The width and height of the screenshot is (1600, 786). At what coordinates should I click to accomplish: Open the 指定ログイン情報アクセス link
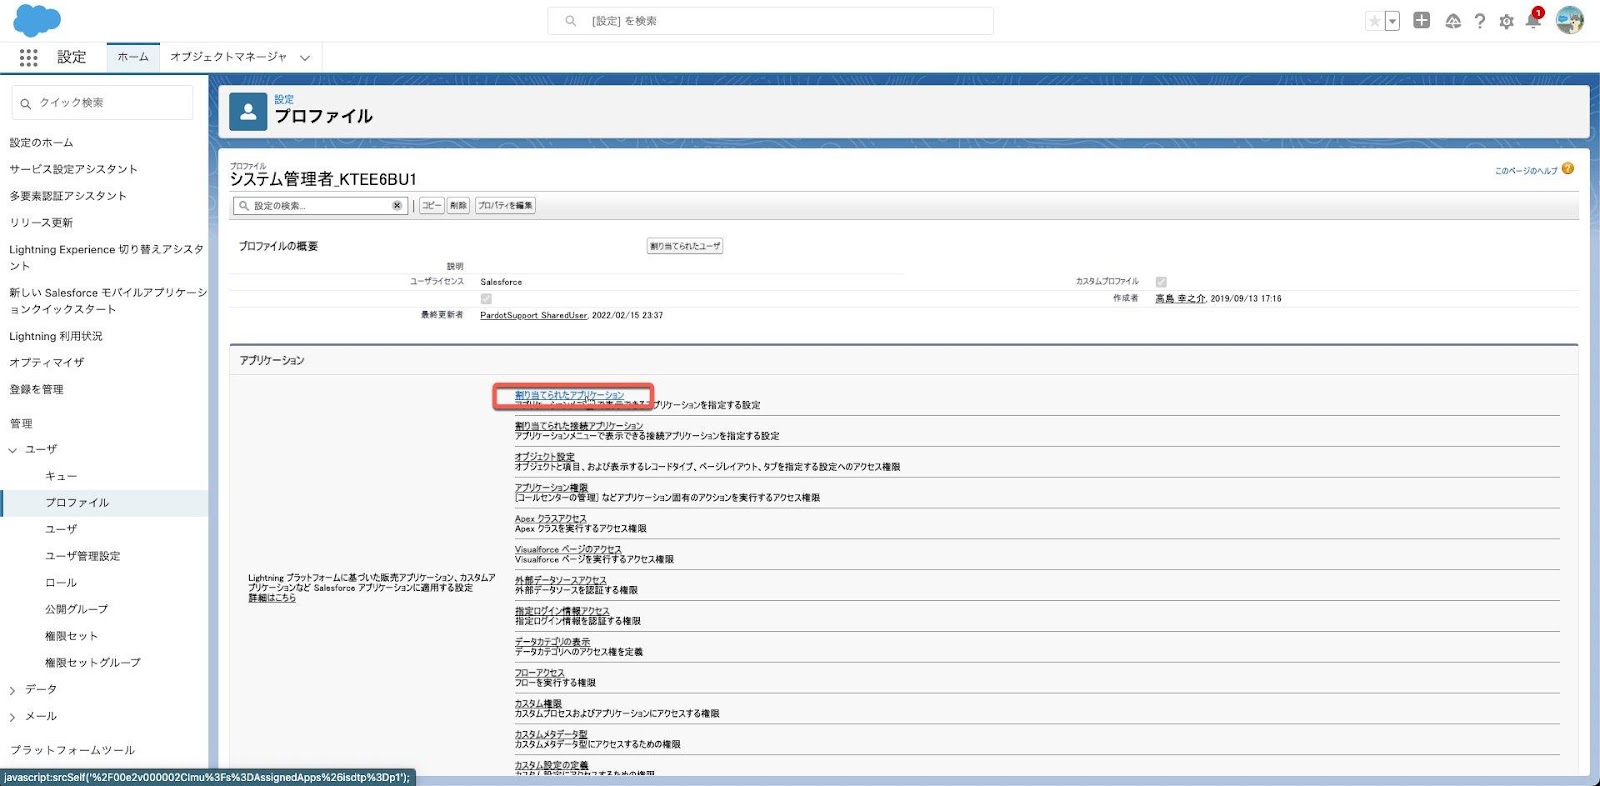(x=562, y=612)
